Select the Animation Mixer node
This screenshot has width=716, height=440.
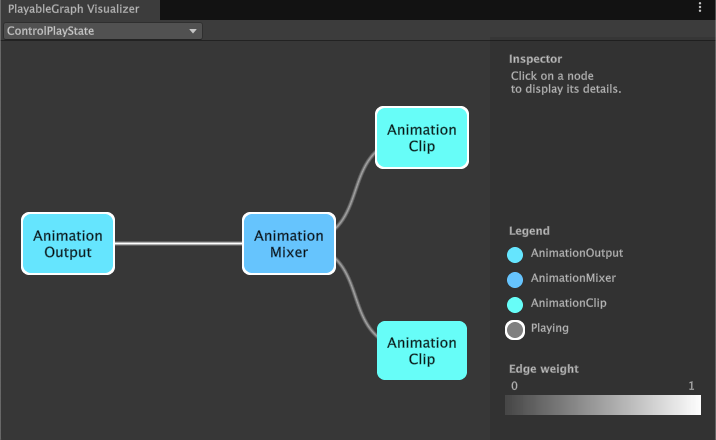[289, 244]
